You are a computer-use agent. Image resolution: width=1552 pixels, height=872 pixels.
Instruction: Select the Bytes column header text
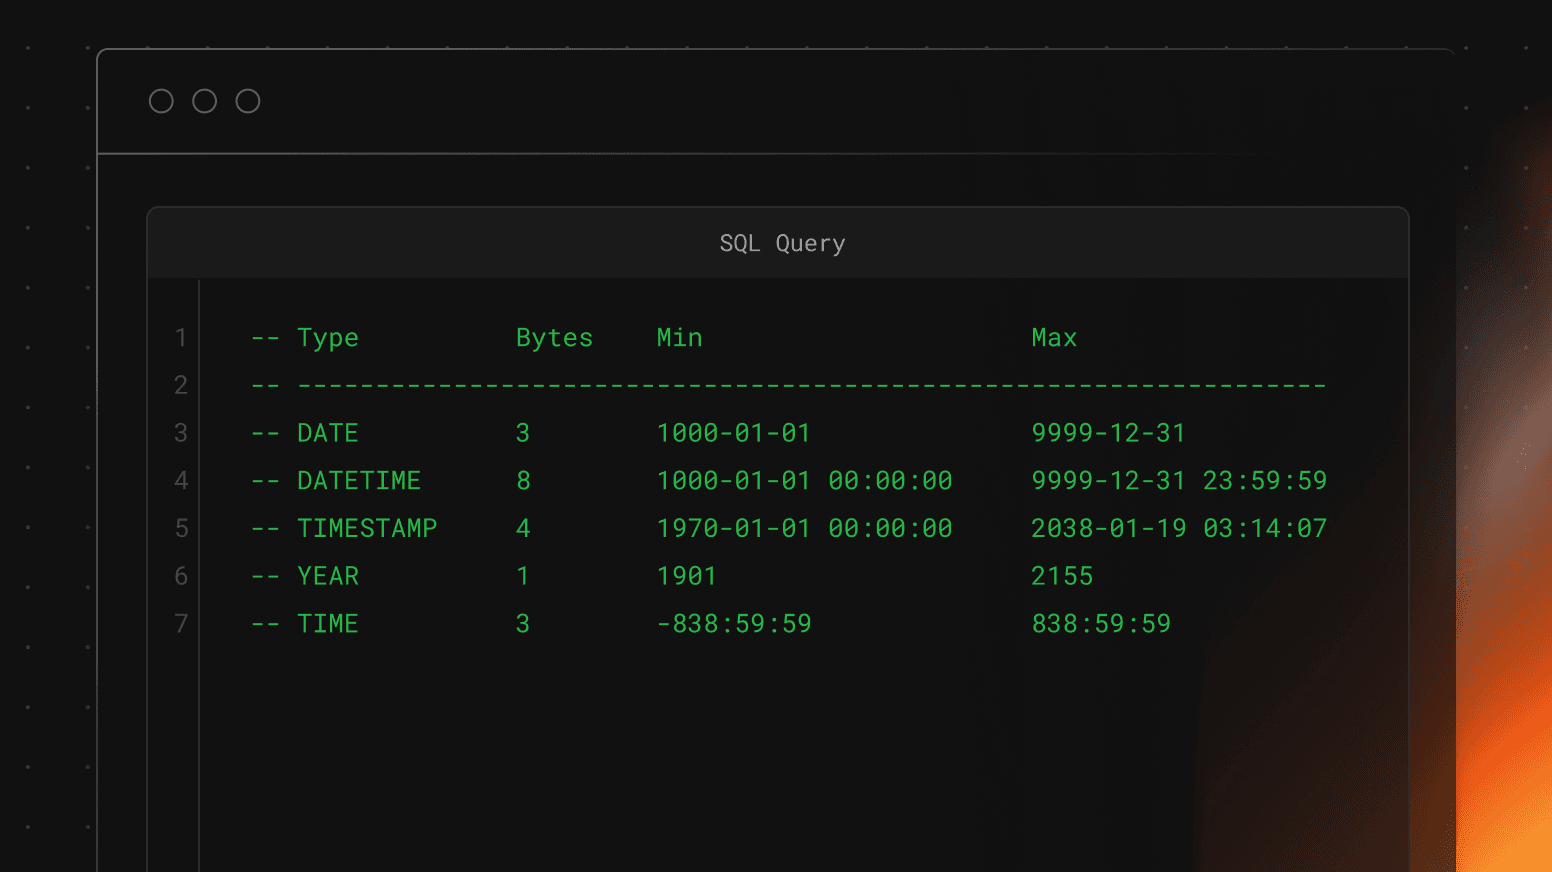(x=554, y=337)
